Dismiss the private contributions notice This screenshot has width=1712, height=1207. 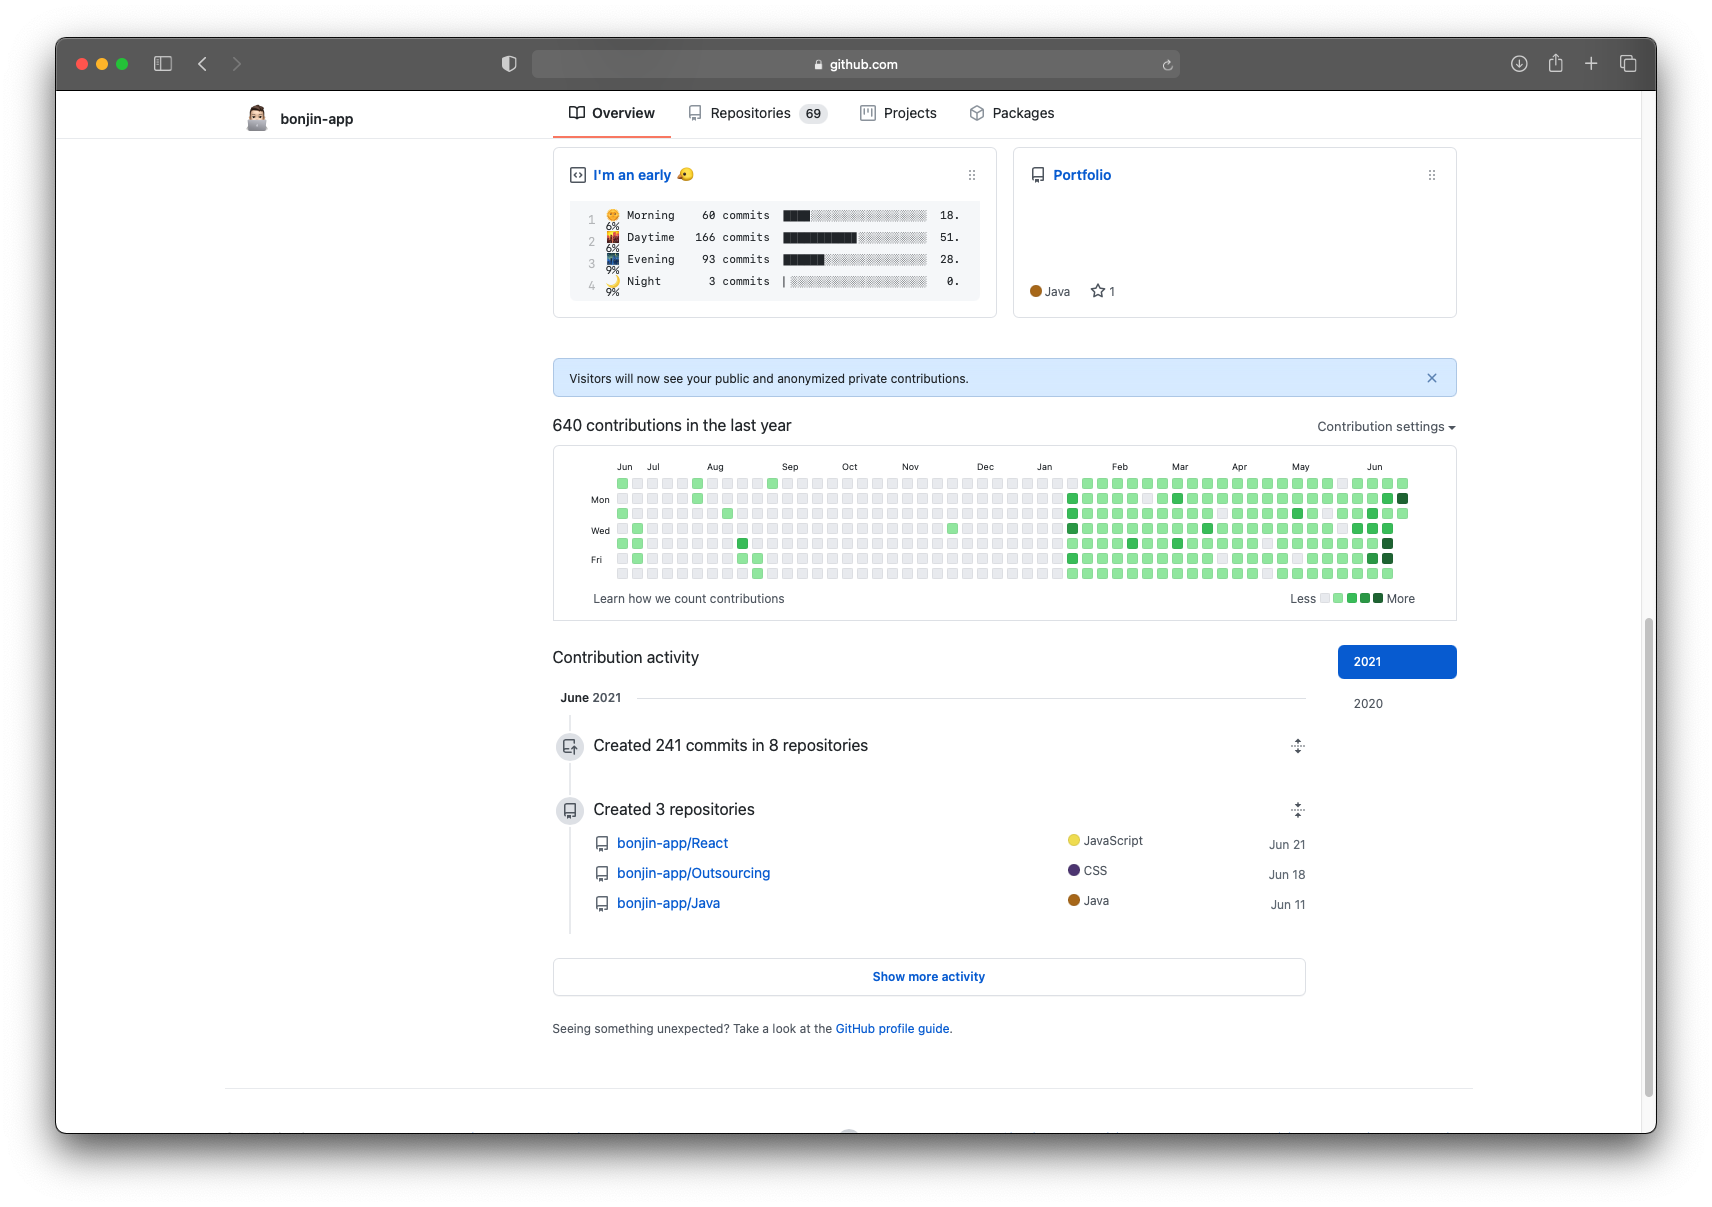pos(1432,378)
